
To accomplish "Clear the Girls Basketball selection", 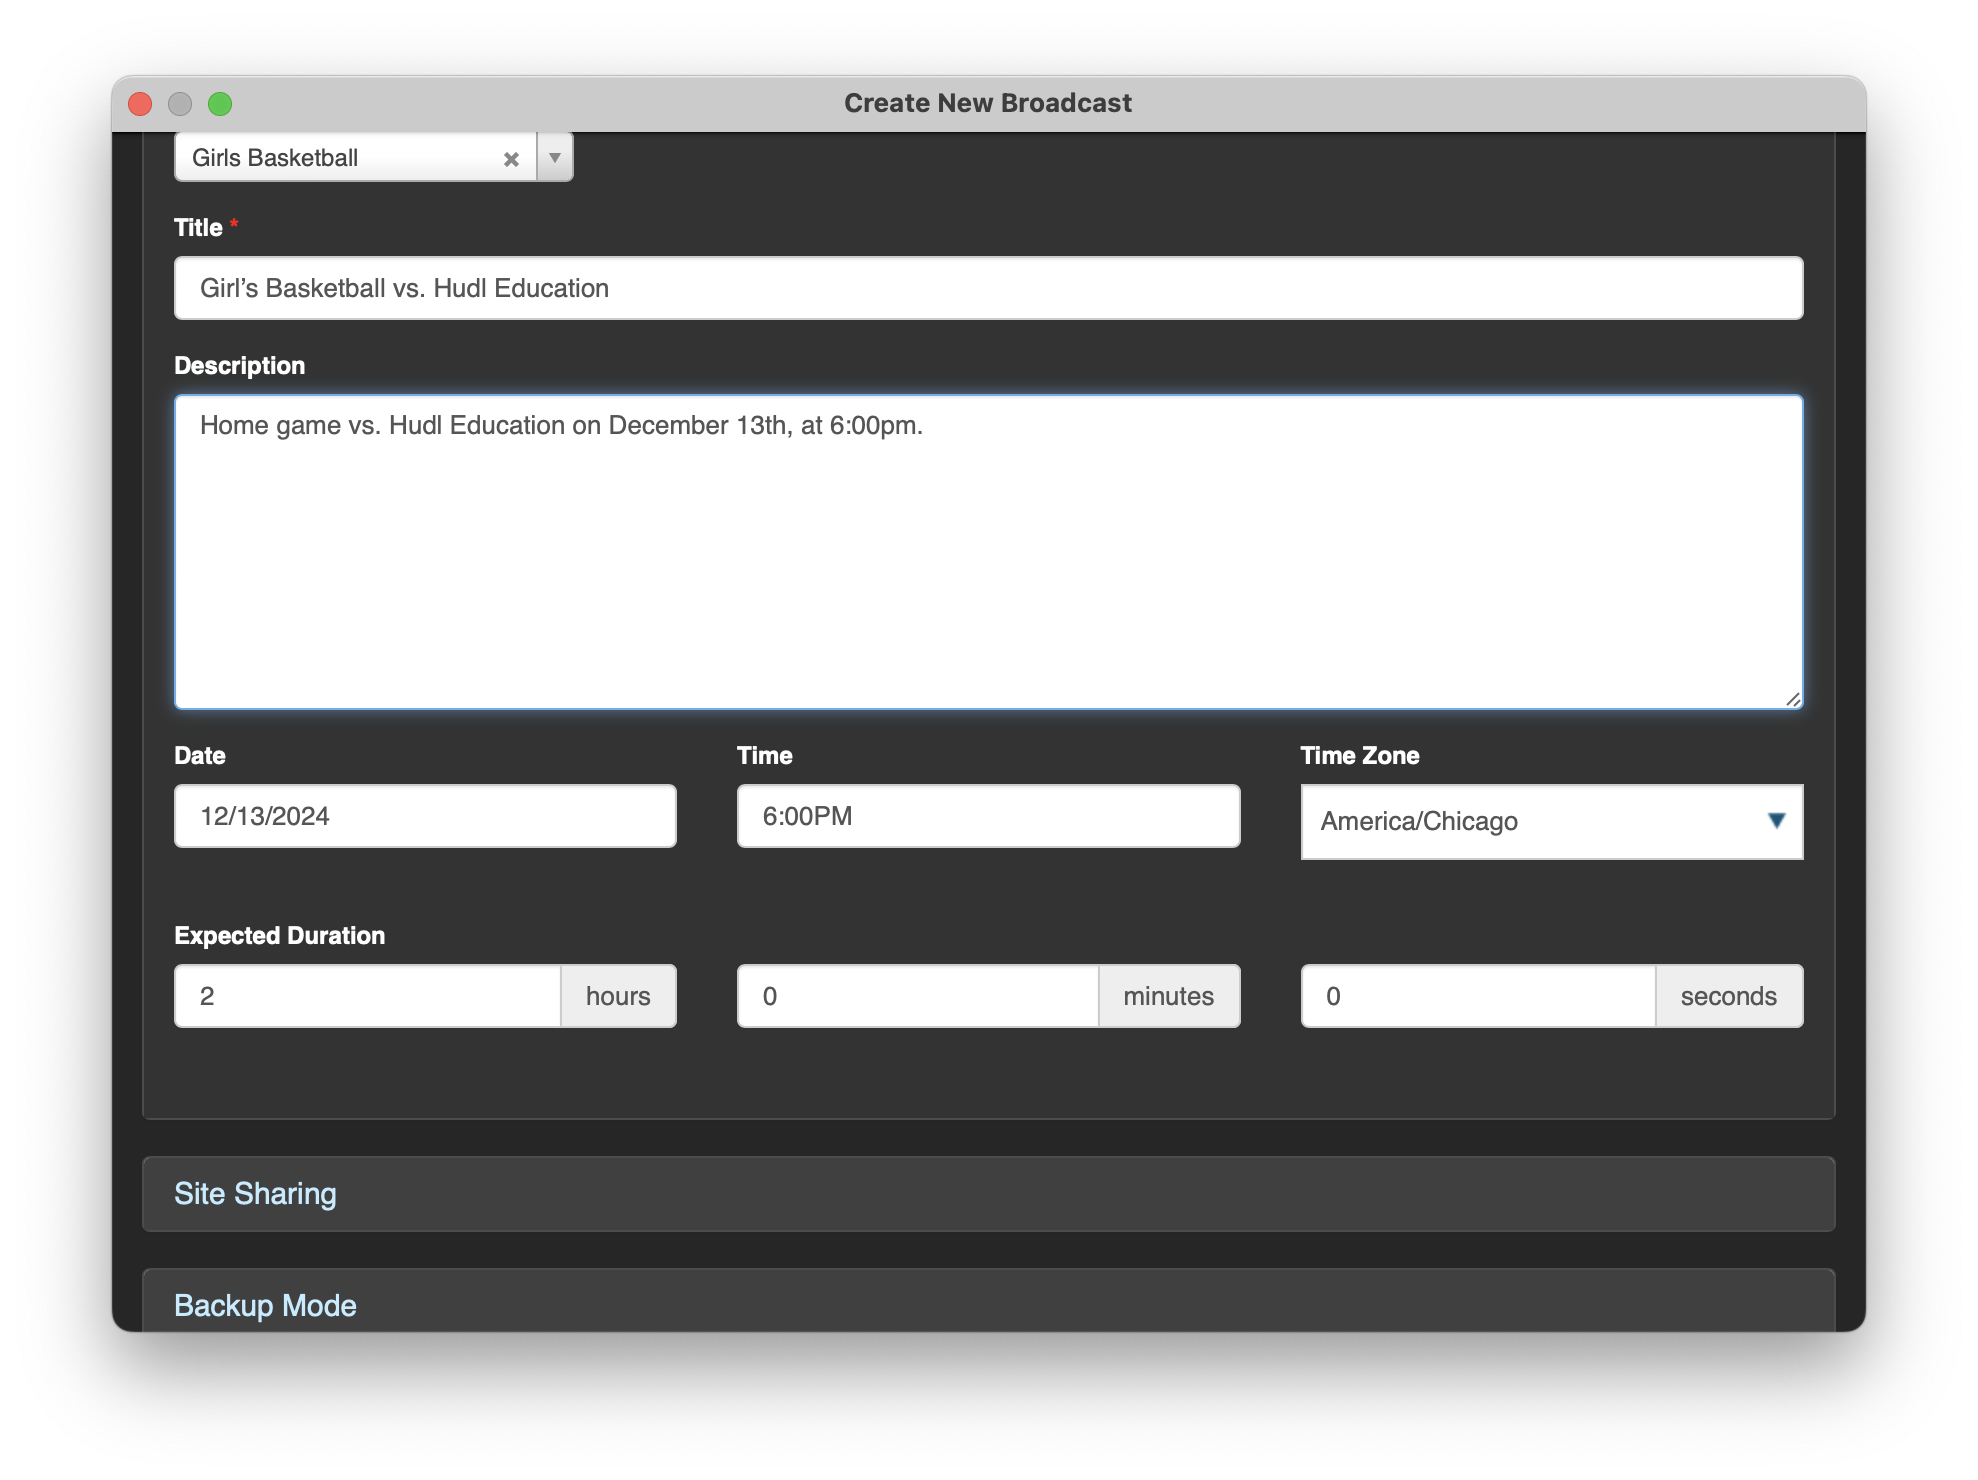I will click(x=511, y=158).
